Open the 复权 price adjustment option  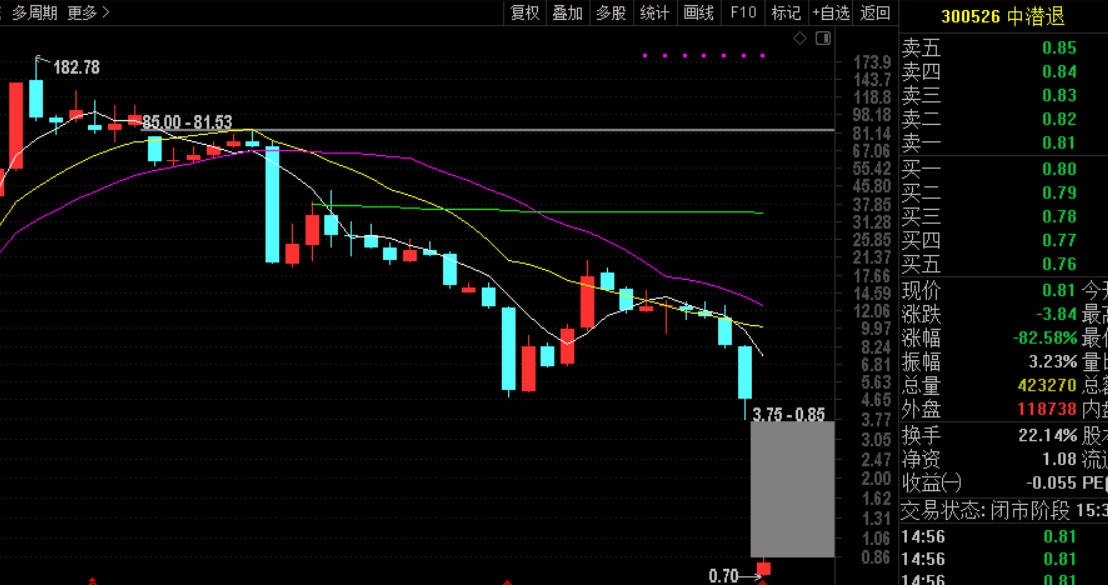pos(525,12)
